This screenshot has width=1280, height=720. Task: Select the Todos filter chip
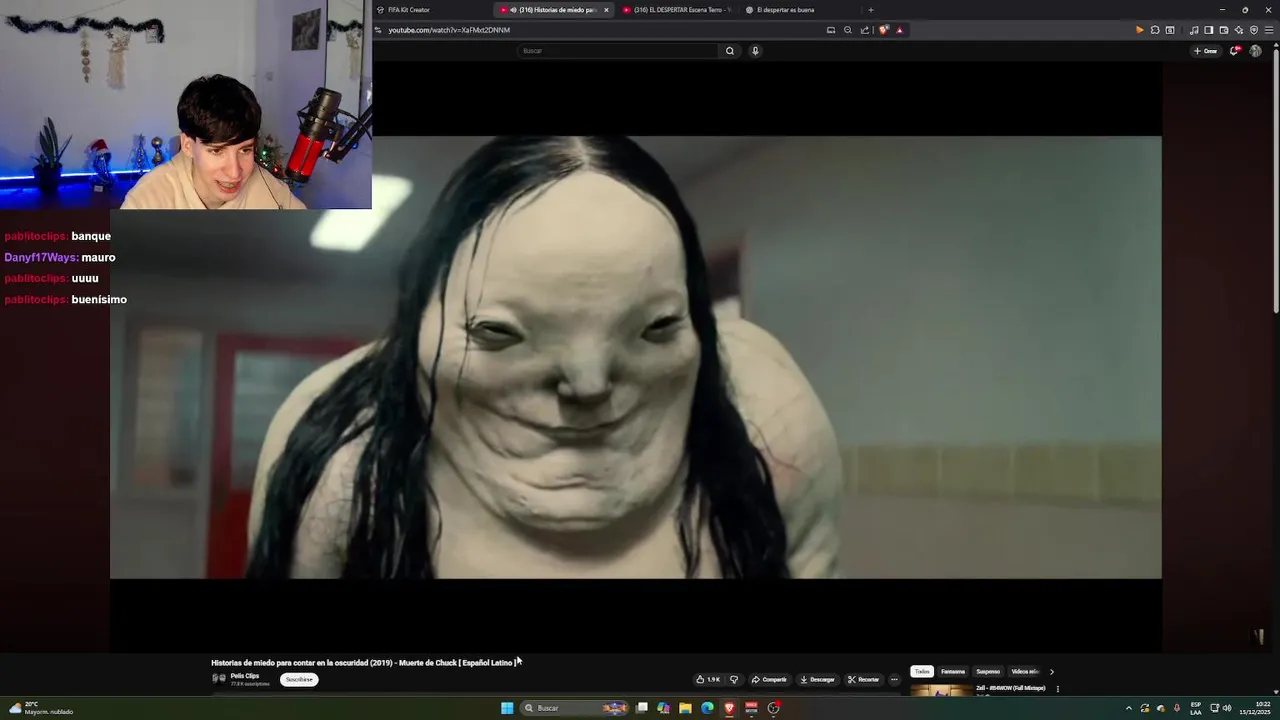[922, 671]
